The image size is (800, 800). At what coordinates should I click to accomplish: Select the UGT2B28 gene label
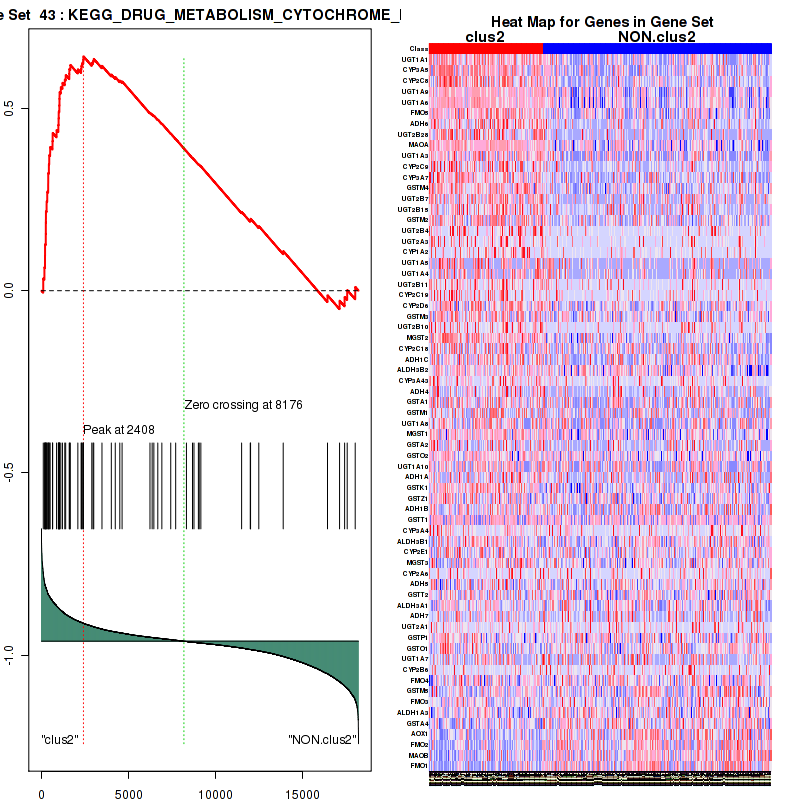point(414,134)
